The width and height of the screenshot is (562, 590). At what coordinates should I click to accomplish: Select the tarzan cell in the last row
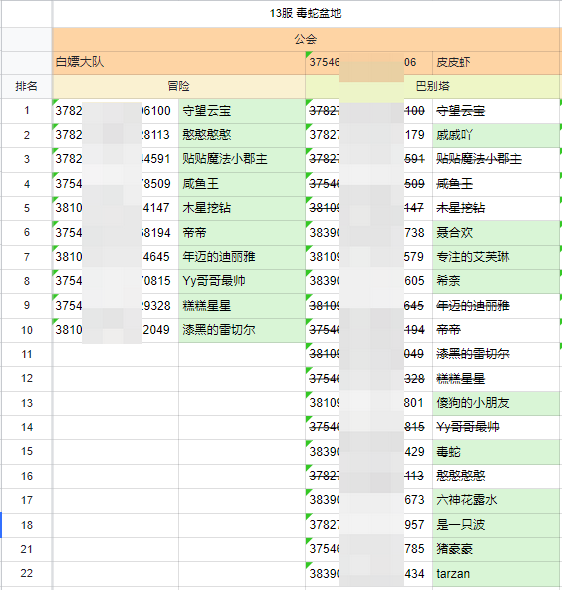pos(496,573)
